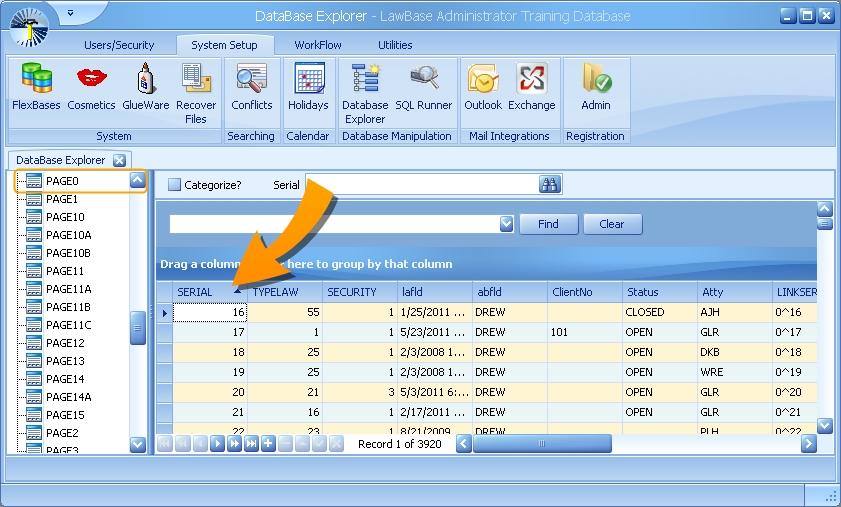Select PAGE2 in the table tree
The image size is (841, 507).
point(62,432)
